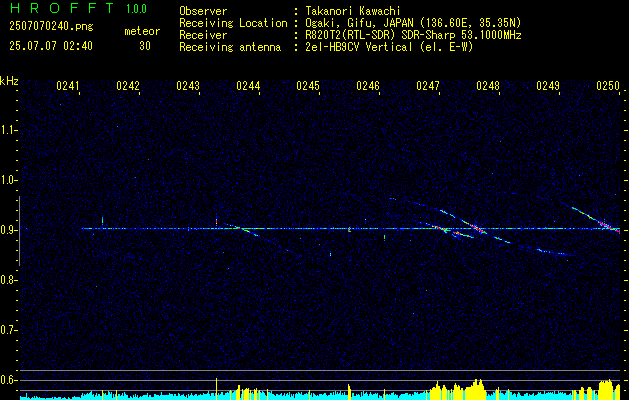The width and height of the screenshot is (629, 400).
Task: Click receiver R820T2(RTL-SDR) SDR-Sharp value
Action: (x=413, y=35)
